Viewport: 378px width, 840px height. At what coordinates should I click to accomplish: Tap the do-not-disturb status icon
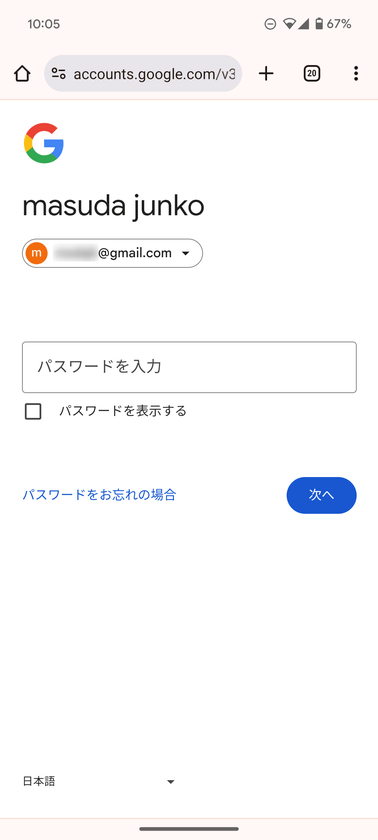(x=270, y=24)
